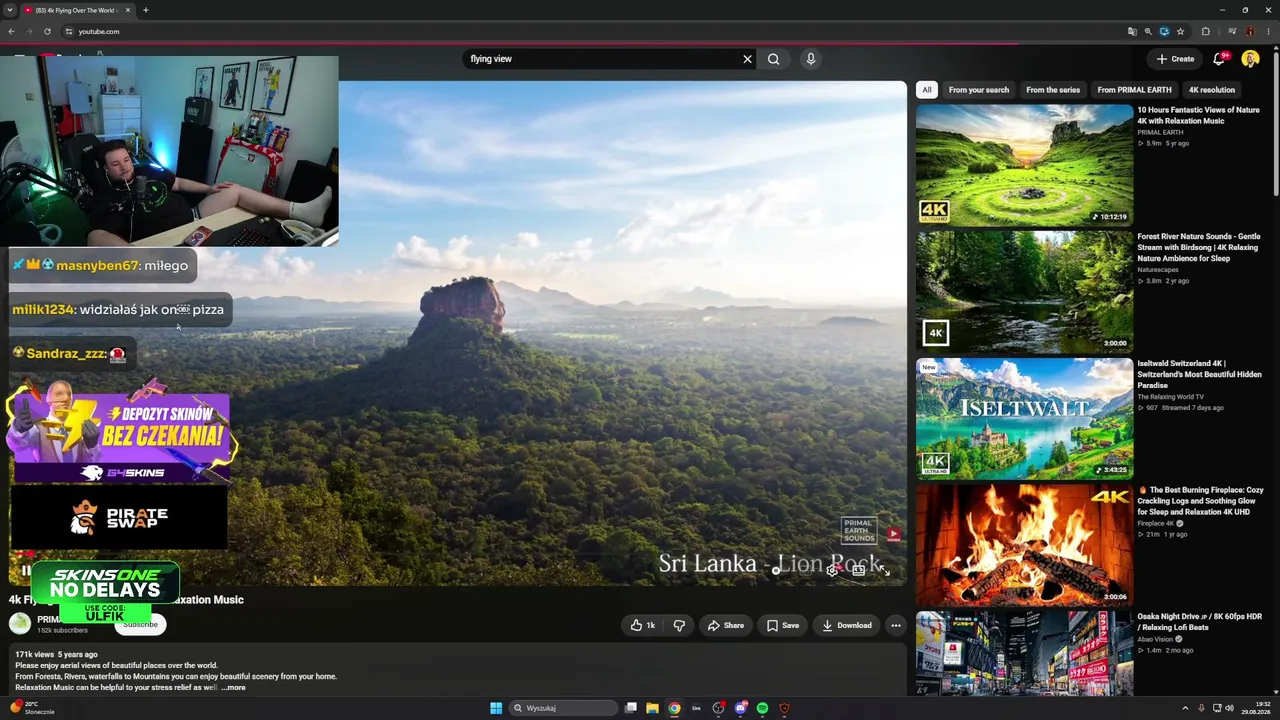
Task: Open 10 Hours Fantastic Views of Nature thumbnail
Action: 1024,165
